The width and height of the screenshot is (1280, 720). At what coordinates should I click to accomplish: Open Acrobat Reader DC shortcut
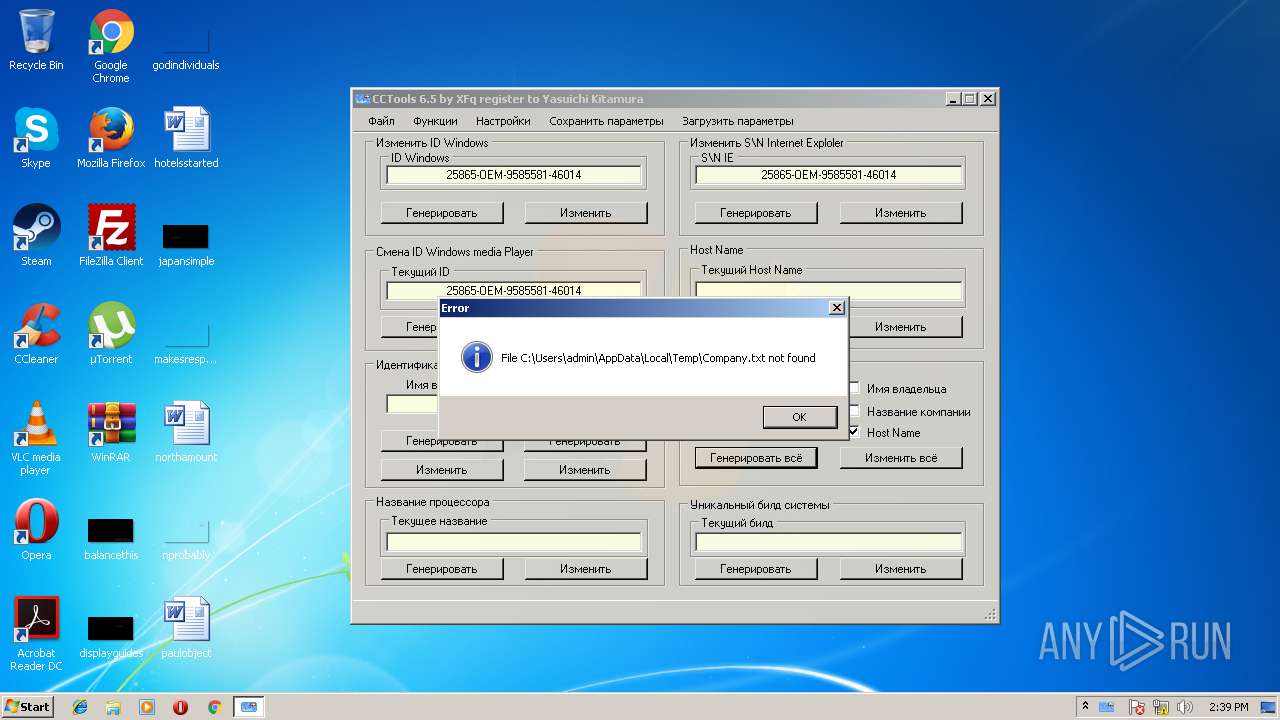pyautogui.click(x=36, y=634)
